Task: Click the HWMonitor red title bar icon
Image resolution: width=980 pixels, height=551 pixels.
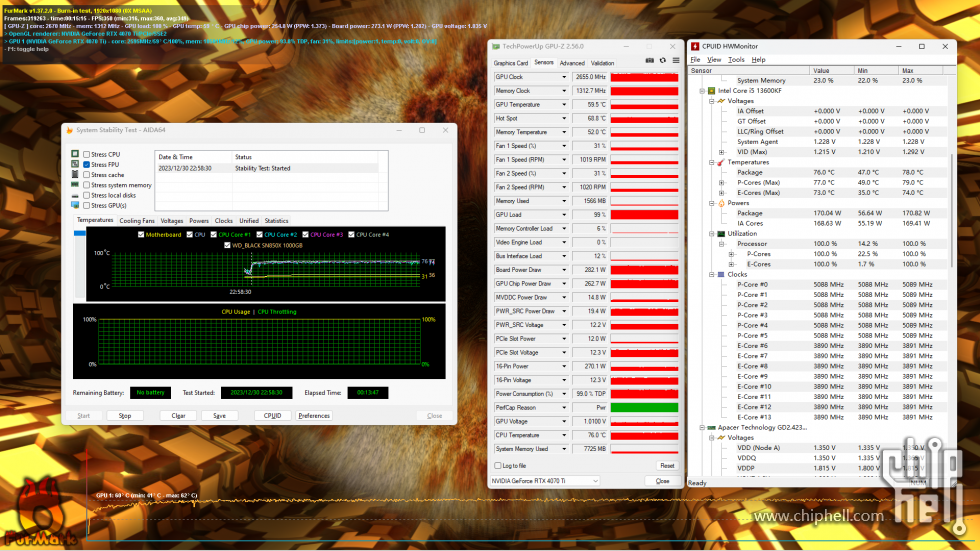Action: (x=695, y=46)
